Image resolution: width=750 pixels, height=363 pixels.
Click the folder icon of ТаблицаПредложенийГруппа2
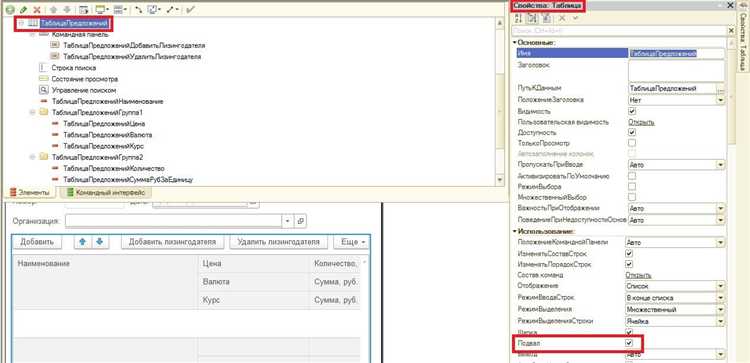[43, 157]
